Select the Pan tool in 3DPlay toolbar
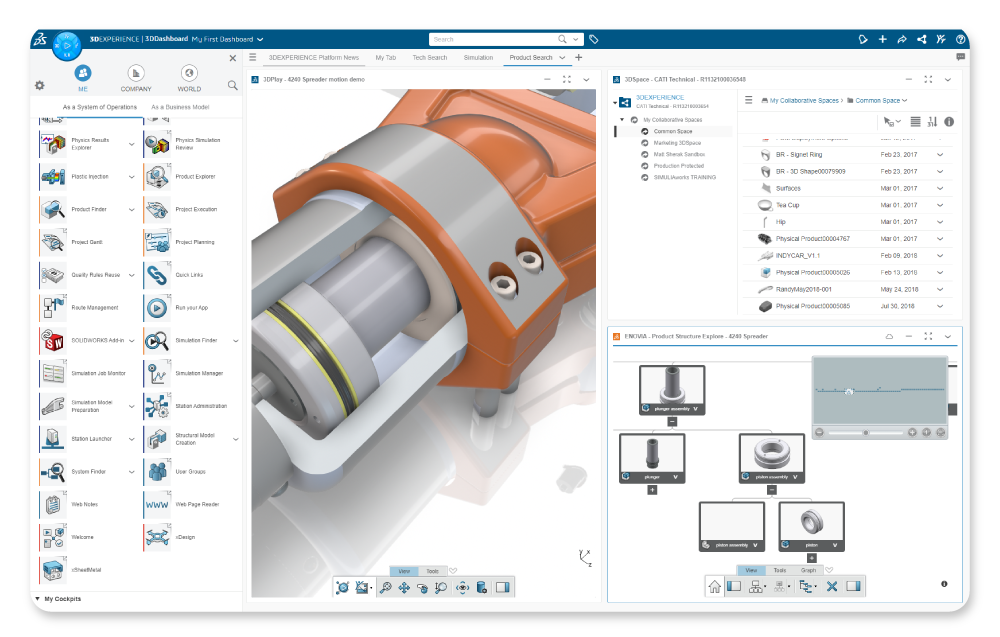The width and height of the screenshot is (1000, 637). coord(404,587)
